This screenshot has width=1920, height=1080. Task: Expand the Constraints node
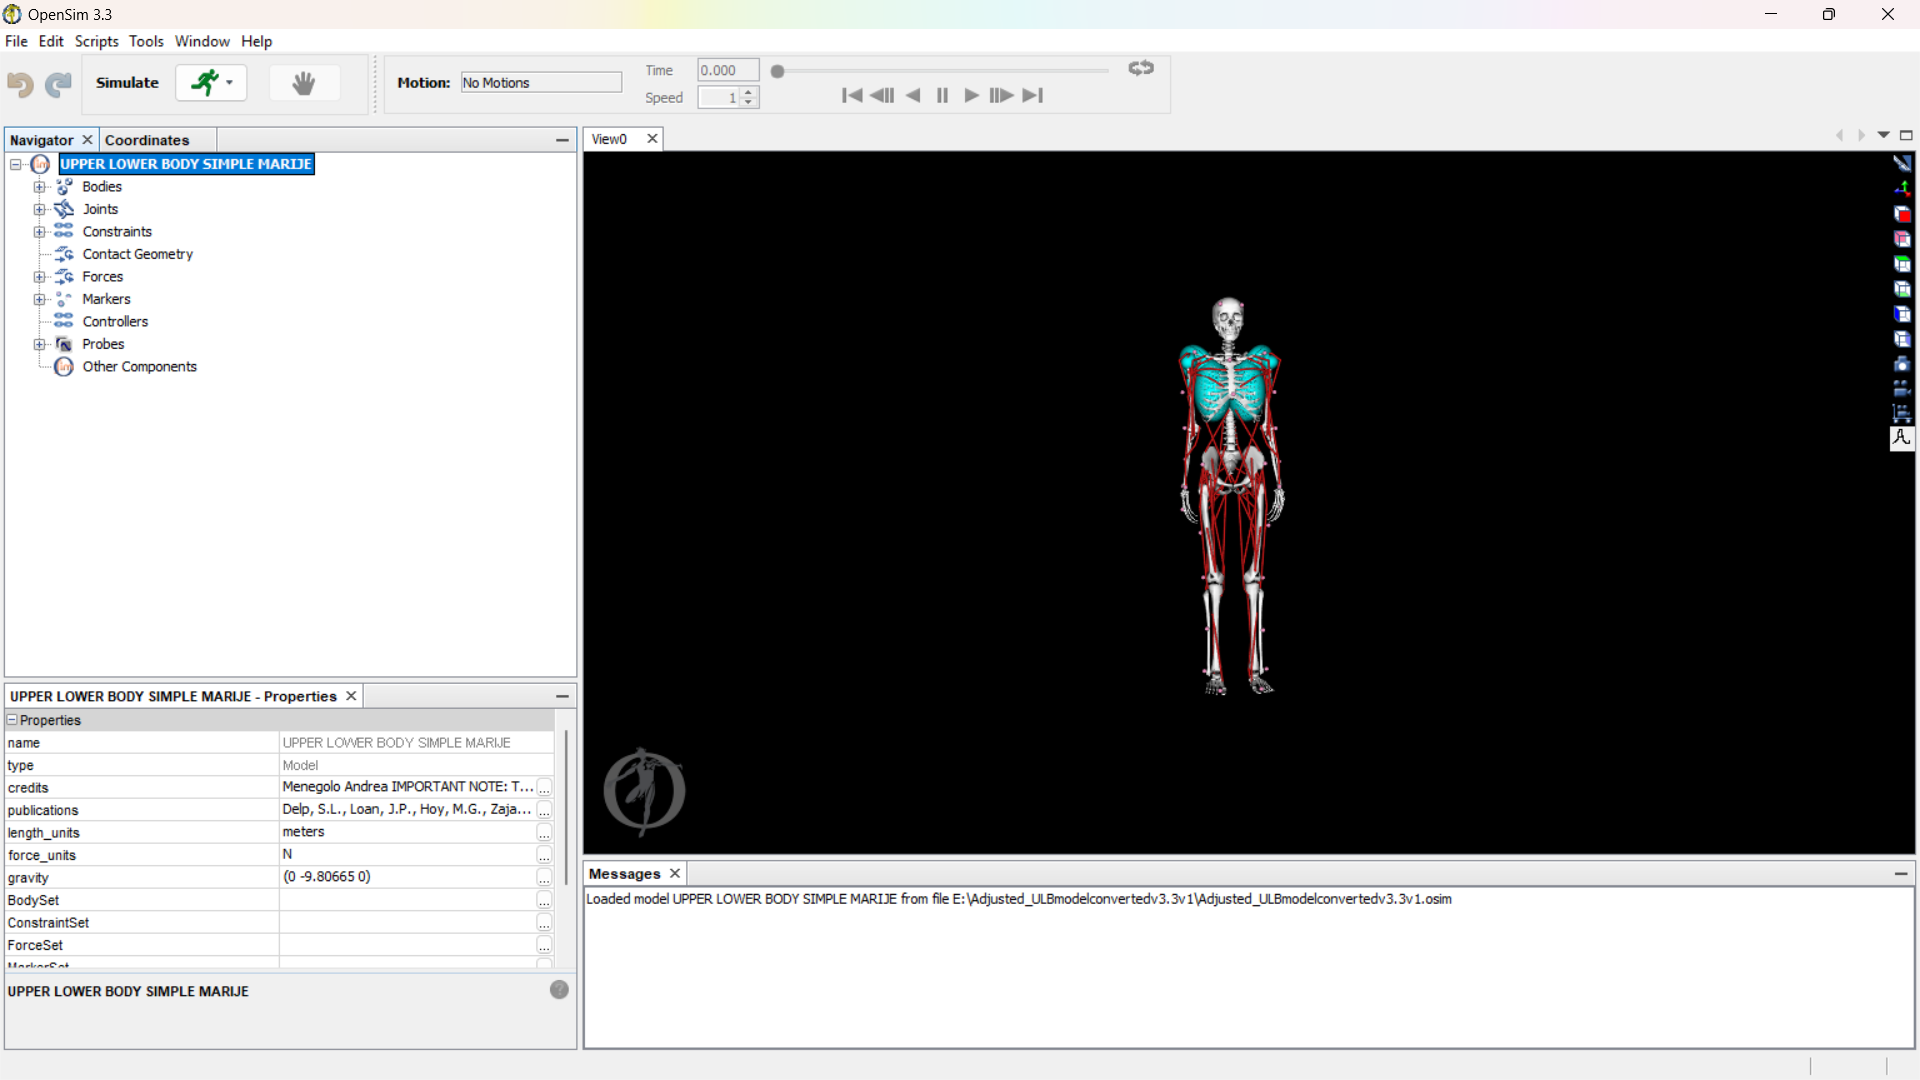(x=39, y=232)
